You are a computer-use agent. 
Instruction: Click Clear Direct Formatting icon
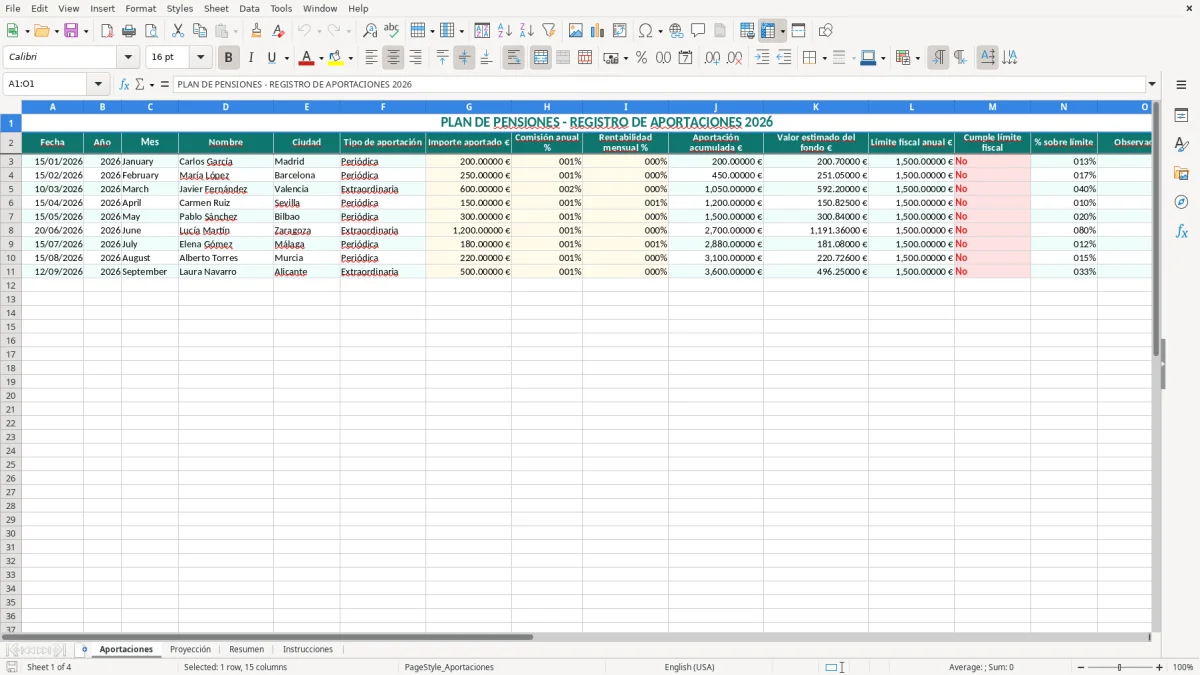(279, 31)
